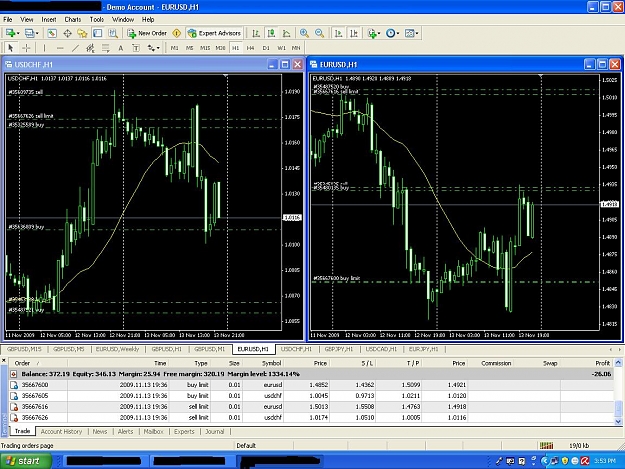Switch timeframe to W1
This screenshot has width=625, height=469.
pyautogui.click(x=281, y=48)
